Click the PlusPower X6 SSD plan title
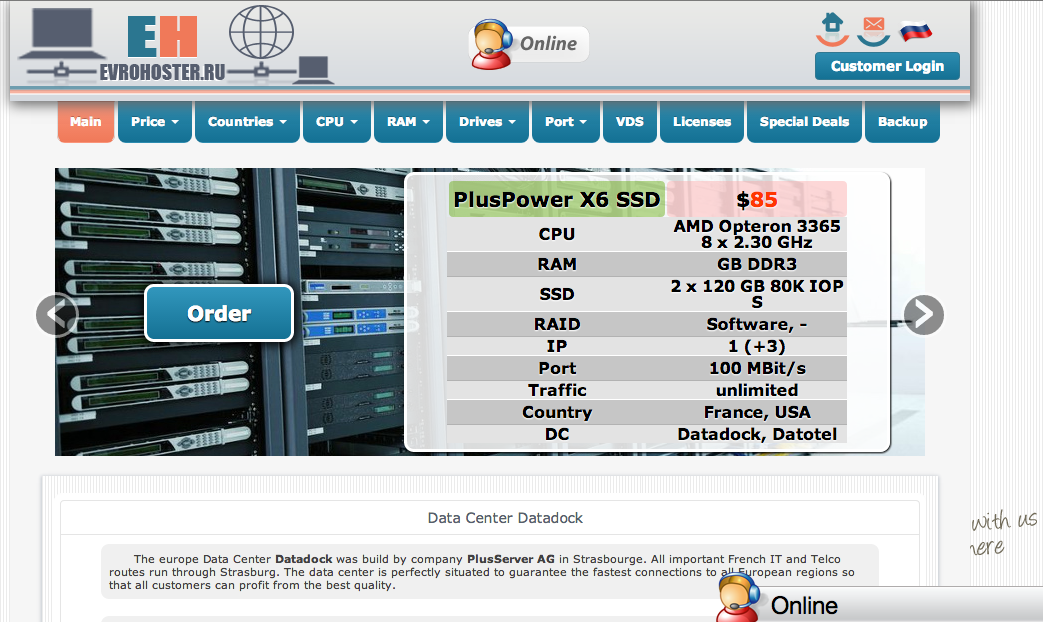Viewport: 1043px width, 622px height. [x=557, y=199]
